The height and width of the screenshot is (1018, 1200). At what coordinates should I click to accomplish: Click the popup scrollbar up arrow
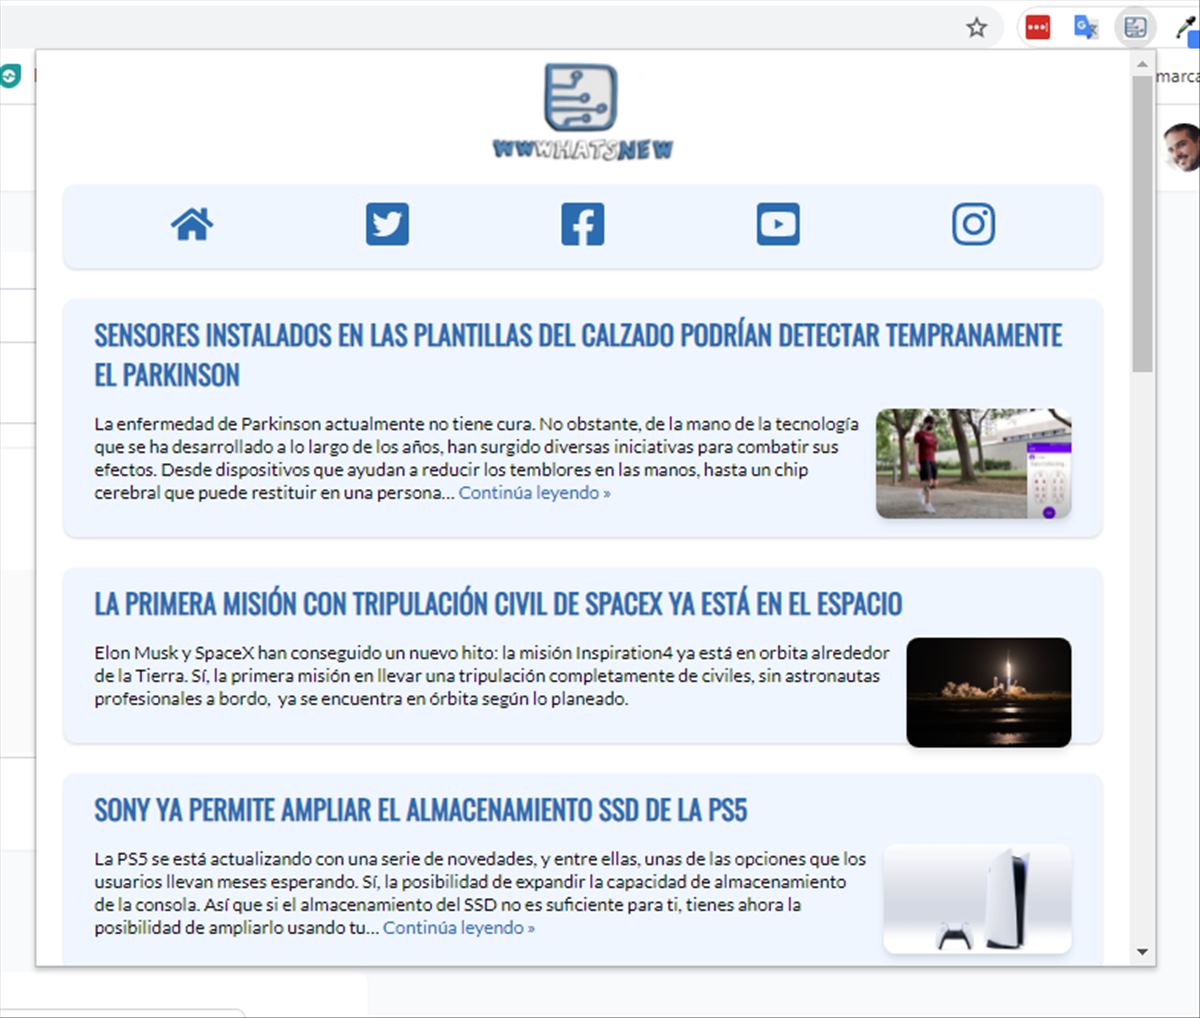click(1143, 63)
